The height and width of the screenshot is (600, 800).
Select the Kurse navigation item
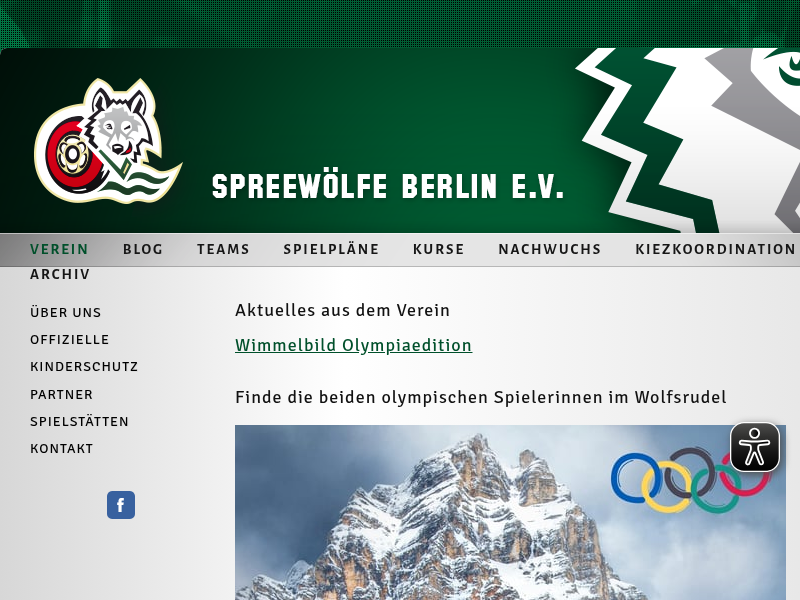click(439, 249)
